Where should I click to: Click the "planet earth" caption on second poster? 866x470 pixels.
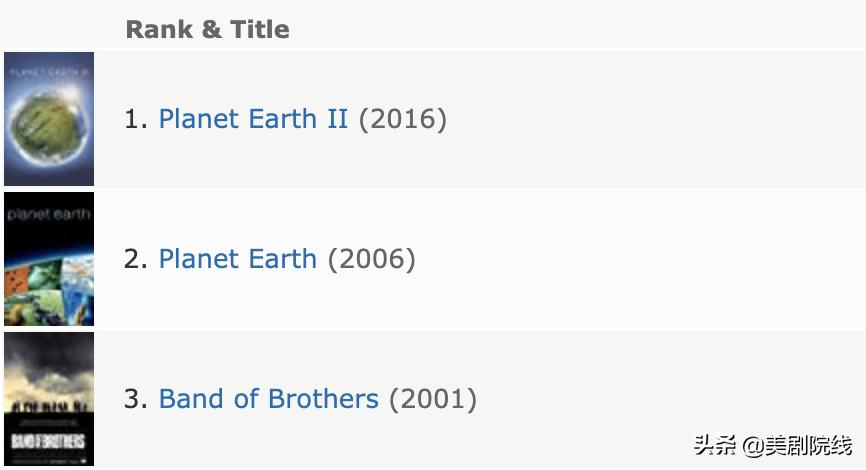tap(49, 214)
